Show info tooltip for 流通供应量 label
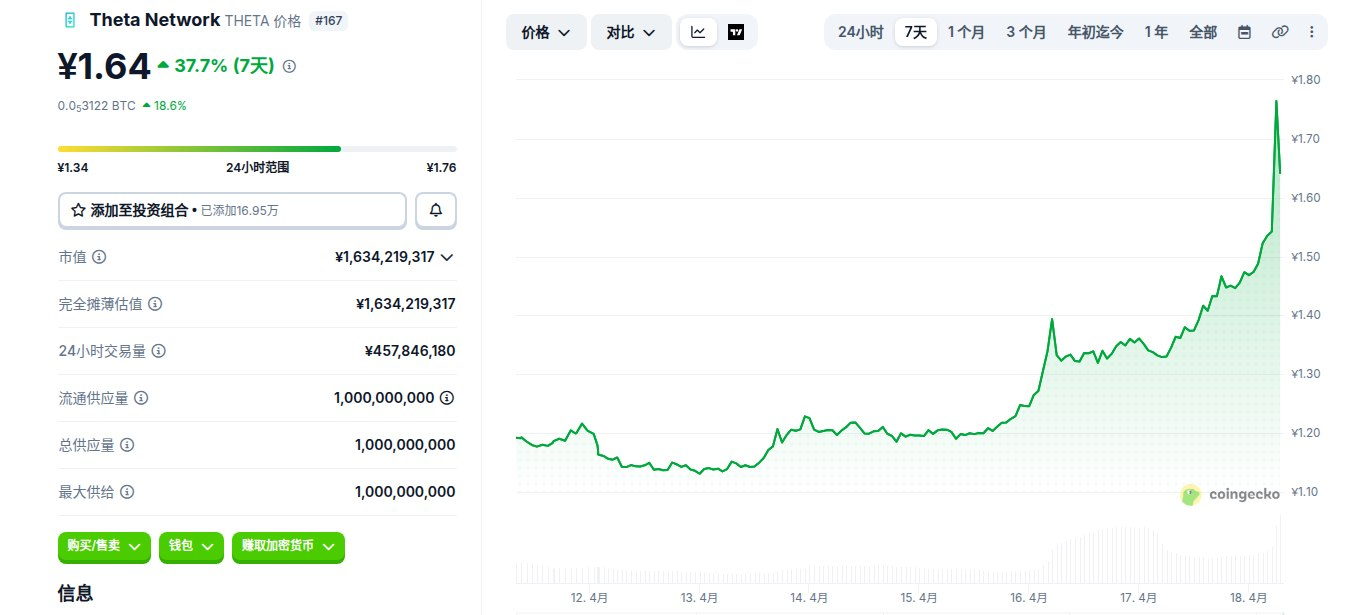Screen dimensions: 1360x615 (141, 398)
